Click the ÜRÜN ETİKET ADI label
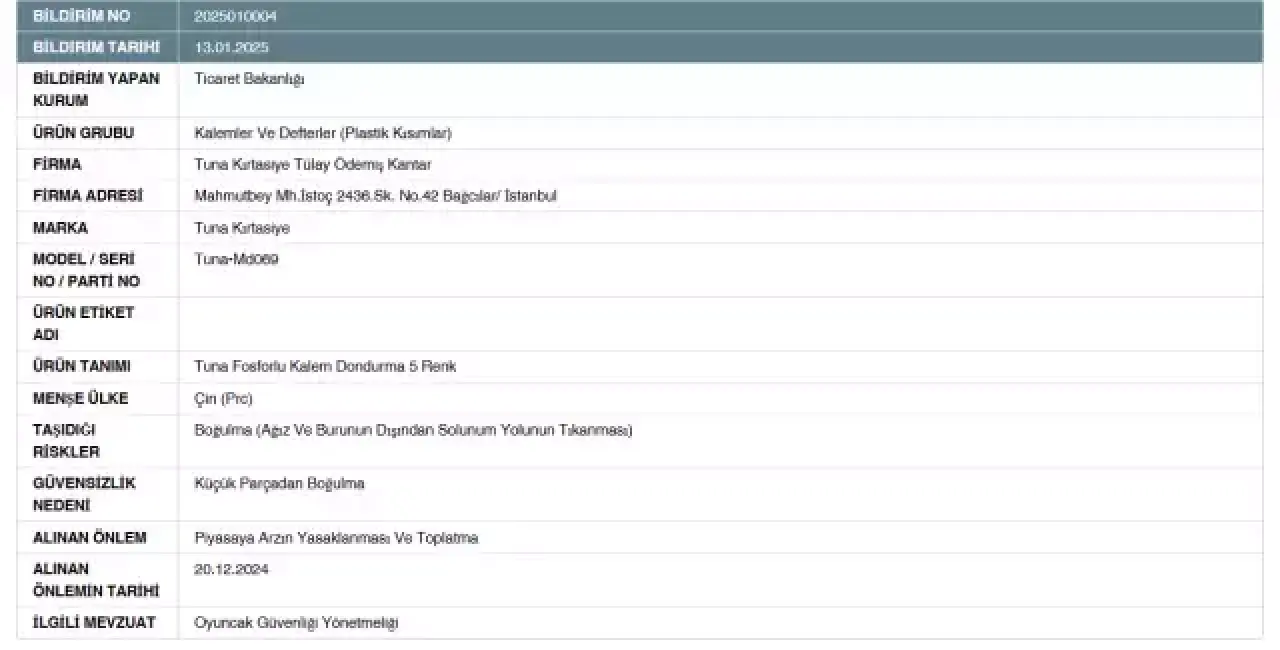Viewport: 1280px width, 650px height. click(83, 324)
